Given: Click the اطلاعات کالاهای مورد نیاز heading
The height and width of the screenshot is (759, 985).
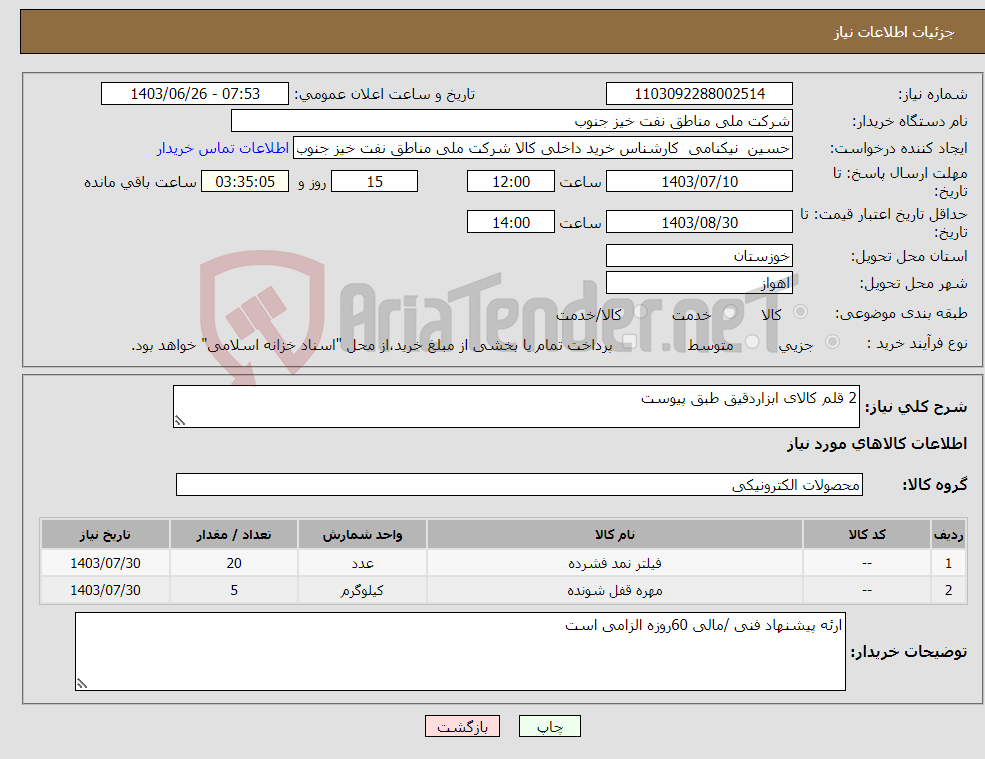Looking at the screenshot, I should pyautogui.click(x=877, y=444).
